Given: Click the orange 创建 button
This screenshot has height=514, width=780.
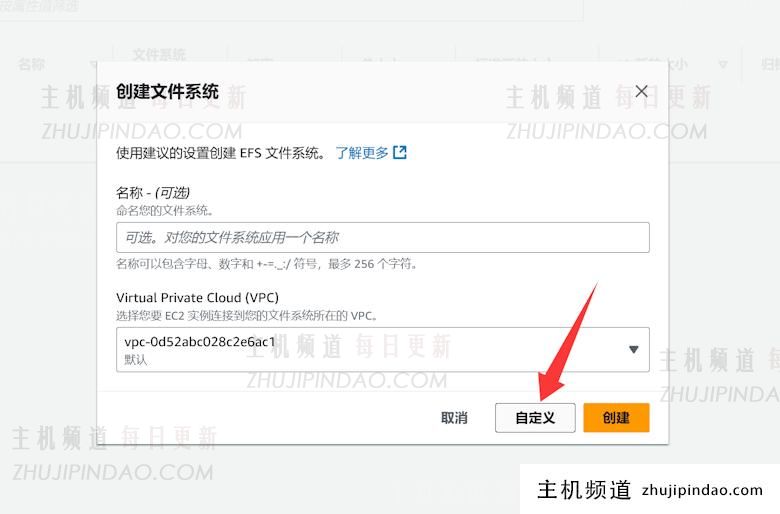Looking at the screenshot, I should pos(616,418).
